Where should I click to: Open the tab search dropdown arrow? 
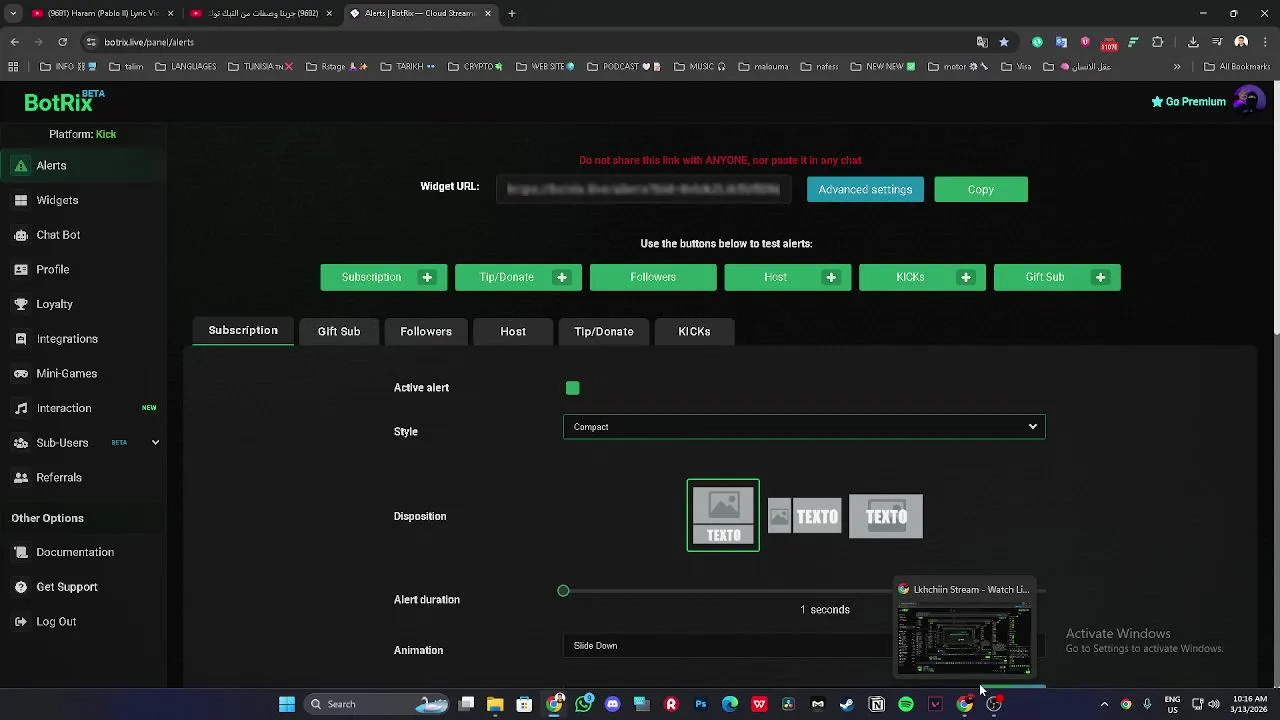pos(13,13)
